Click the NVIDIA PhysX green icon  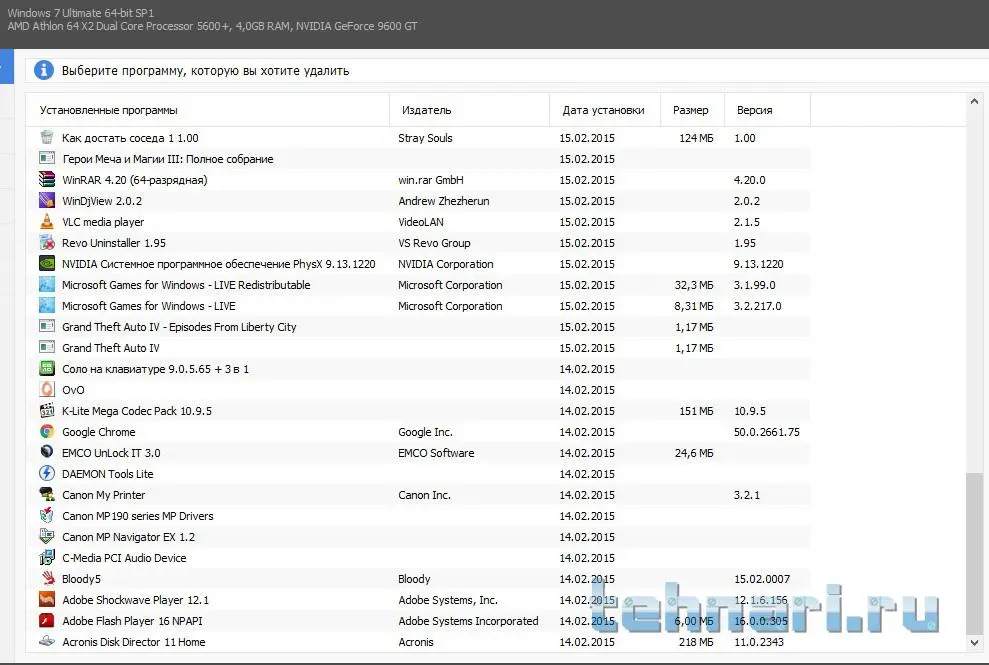tap(47, 263)
